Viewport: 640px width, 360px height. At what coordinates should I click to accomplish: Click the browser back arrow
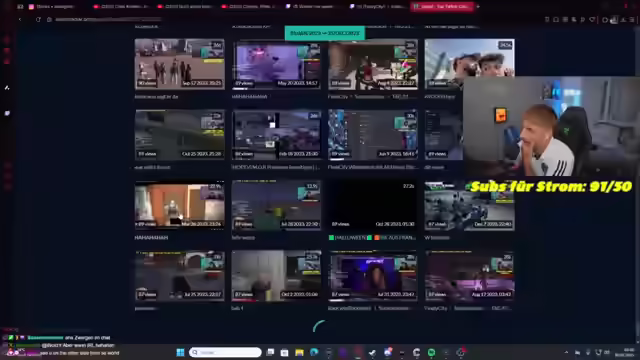(x=20, y=19)
